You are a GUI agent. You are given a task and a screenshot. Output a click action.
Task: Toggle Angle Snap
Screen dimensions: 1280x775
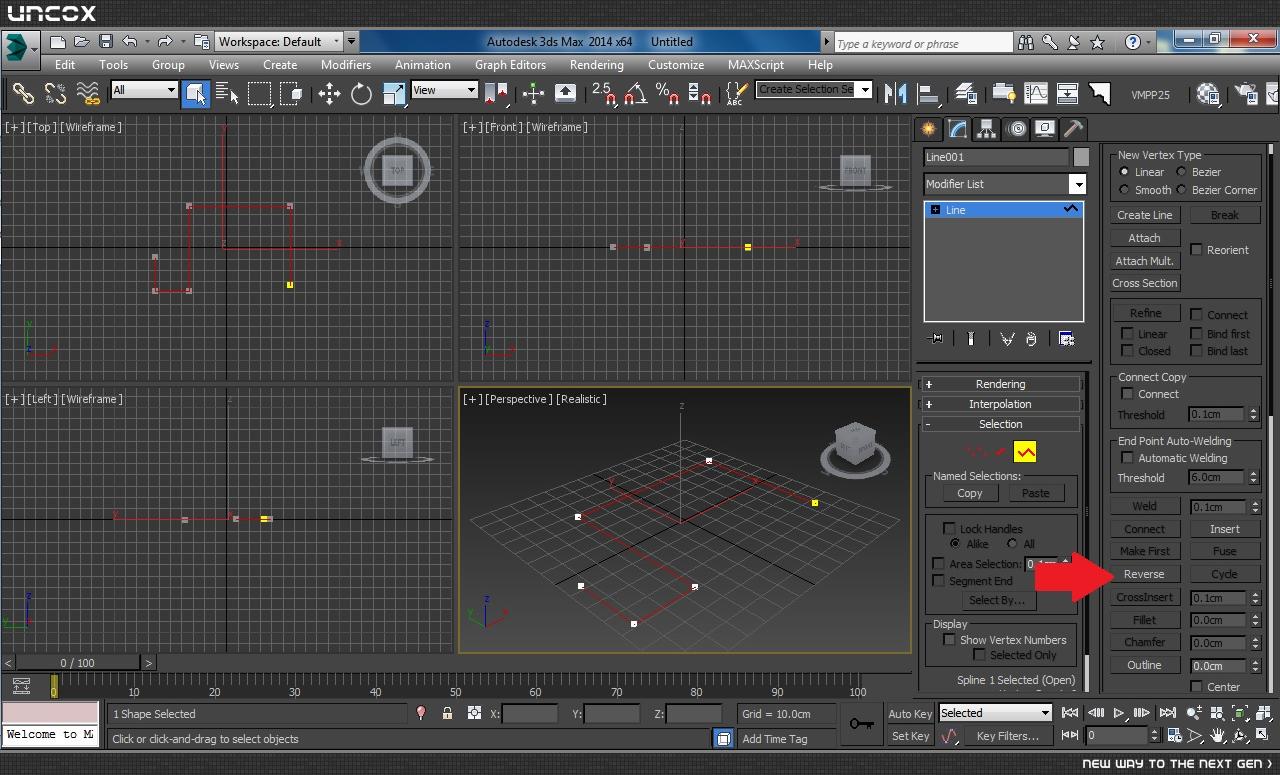point(635,94)
